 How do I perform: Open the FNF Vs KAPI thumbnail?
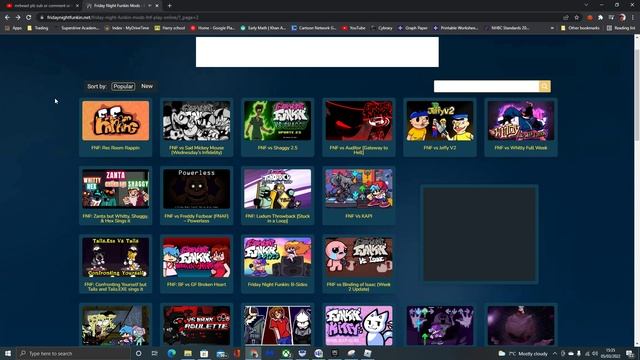(359, 189)
